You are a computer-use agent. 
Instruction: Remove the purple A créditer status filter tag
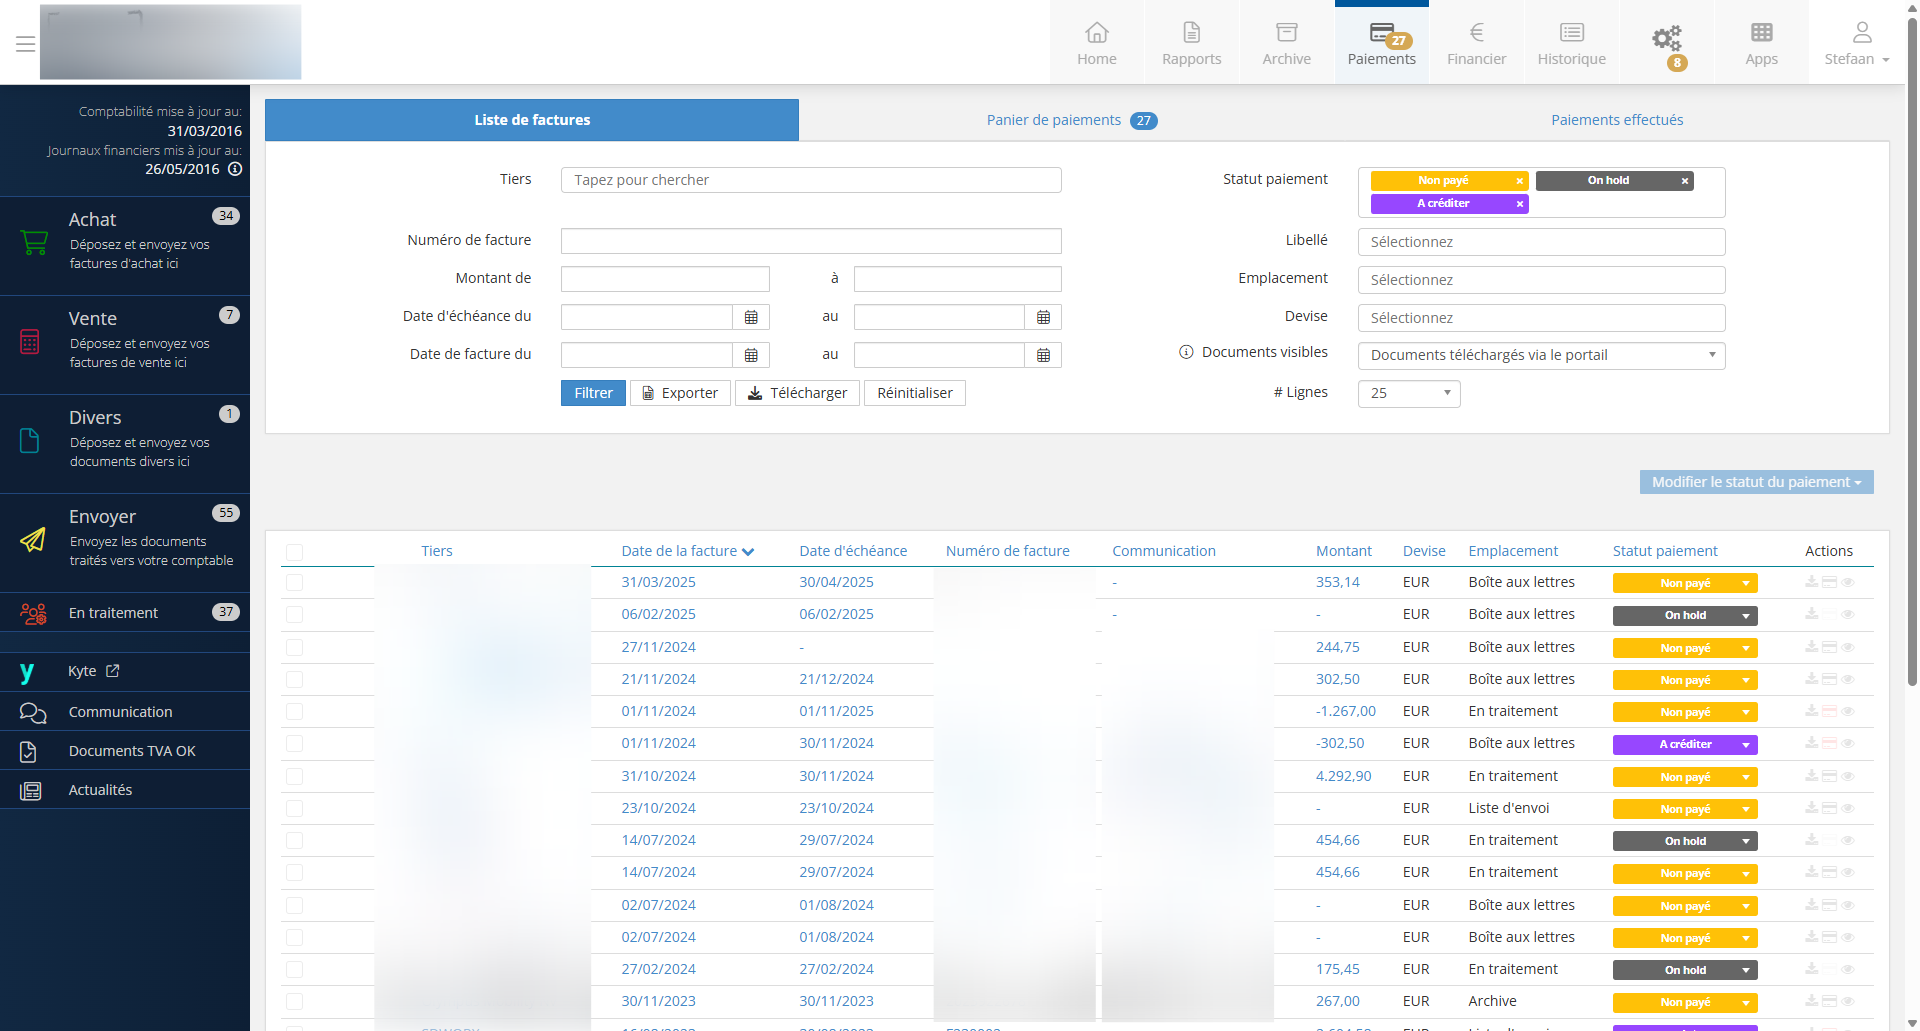[x=1520, y=204]
